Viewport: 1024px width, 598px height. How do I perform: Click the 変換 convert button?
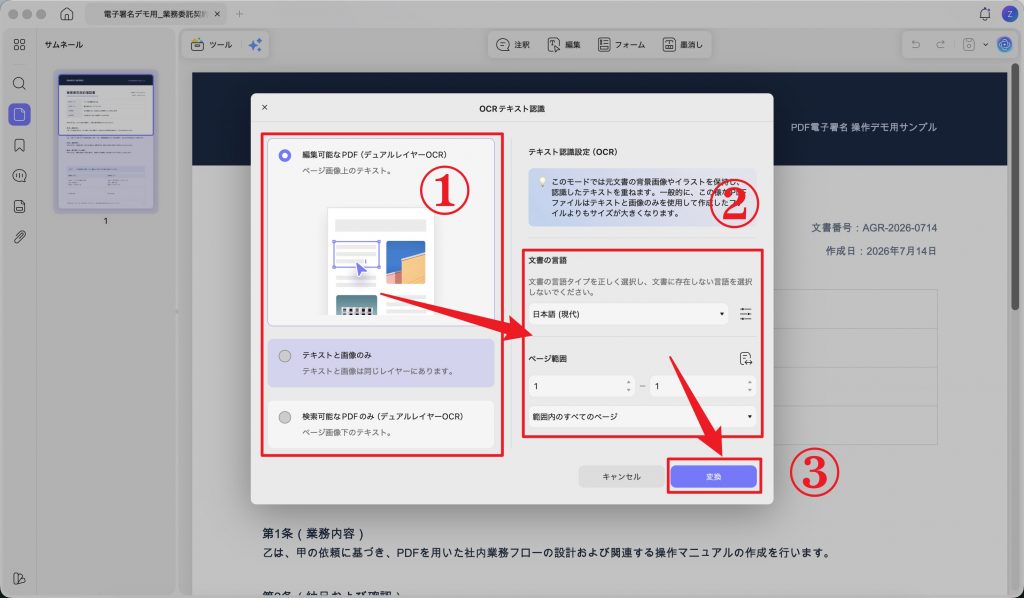tap(714, 477)
